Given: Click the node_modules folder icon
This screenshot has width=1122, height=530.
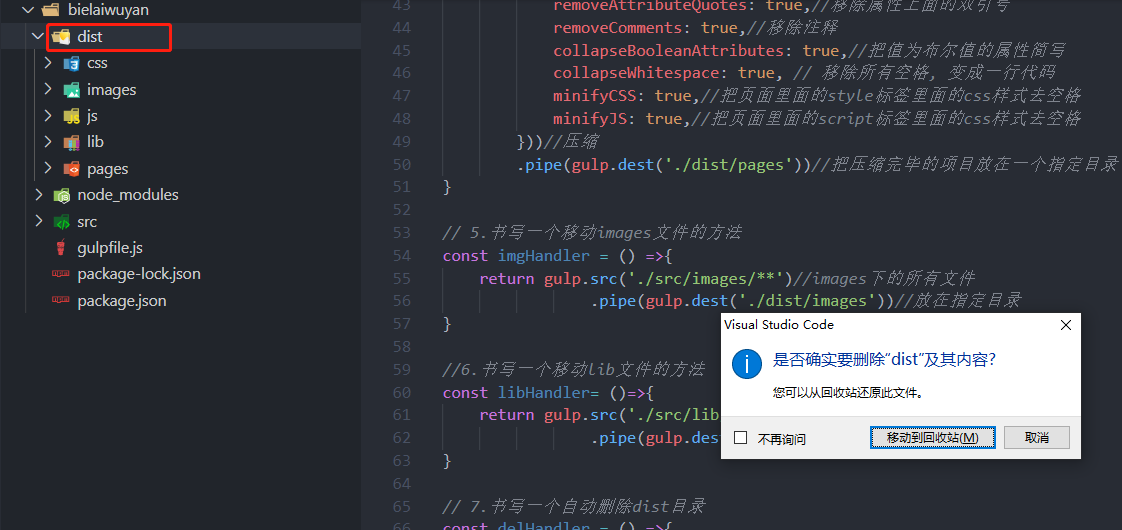Looking at the screenshot, I should pos(61,195).
